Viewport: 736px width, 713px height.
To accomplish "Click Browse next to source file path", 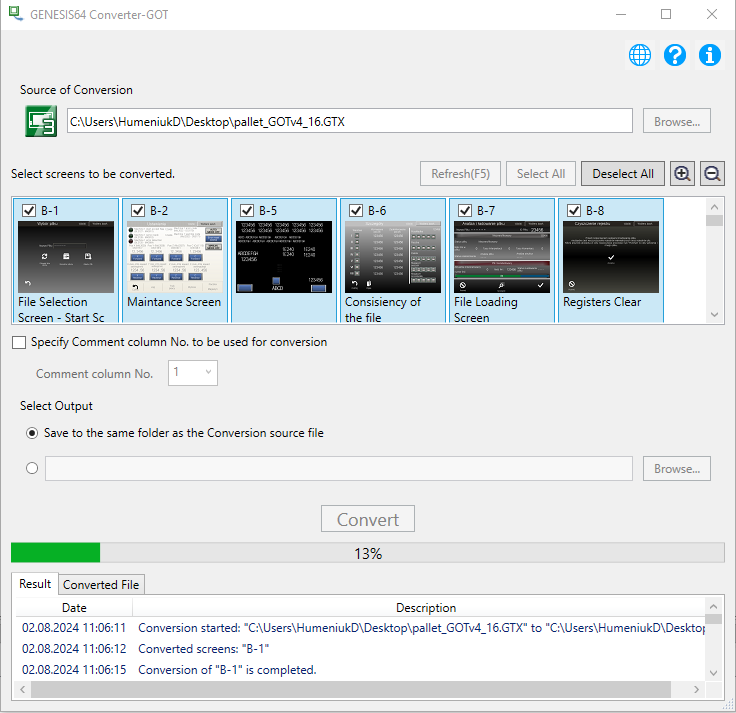I will [x=676, y=121].
